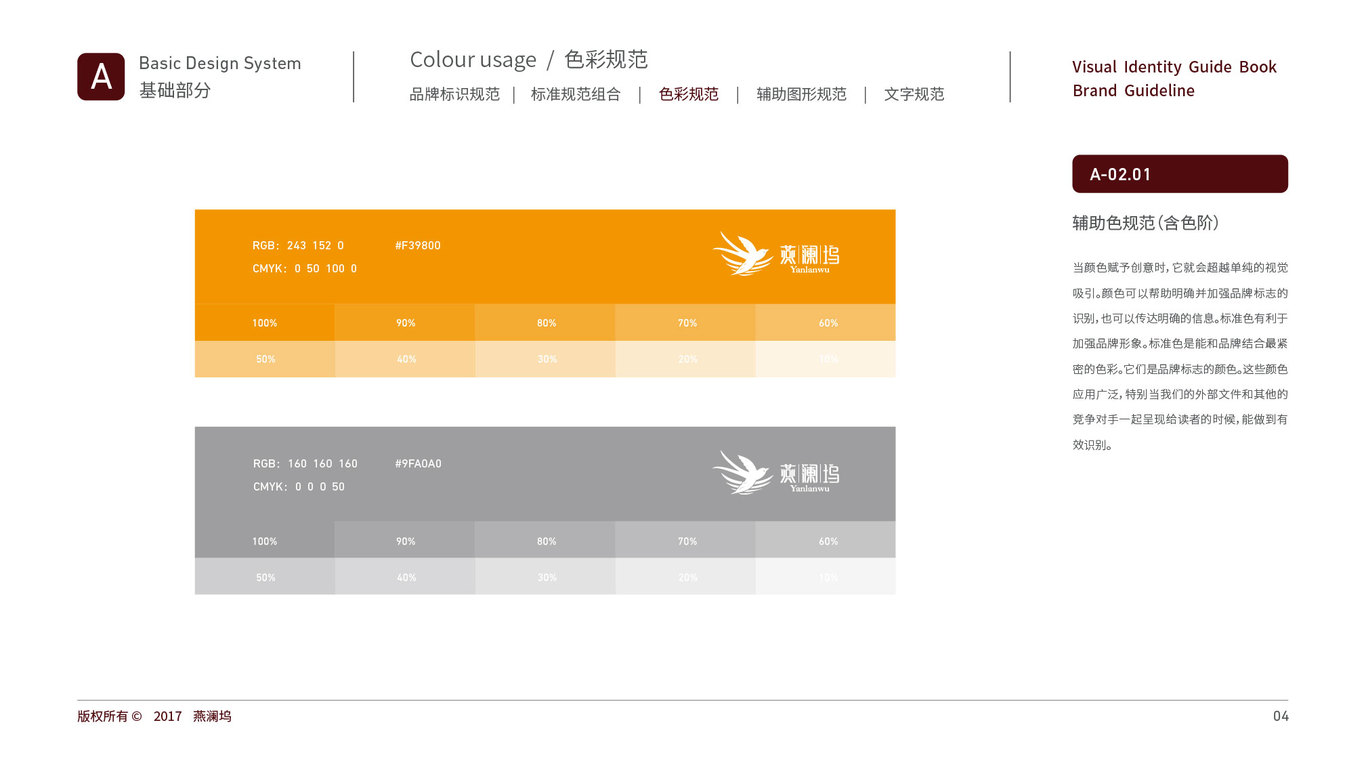Image resolution: width=1366 pixels, height=768 pixels.
Task: Select the orange 50% tint swatch
Action: tap(265, 359)
